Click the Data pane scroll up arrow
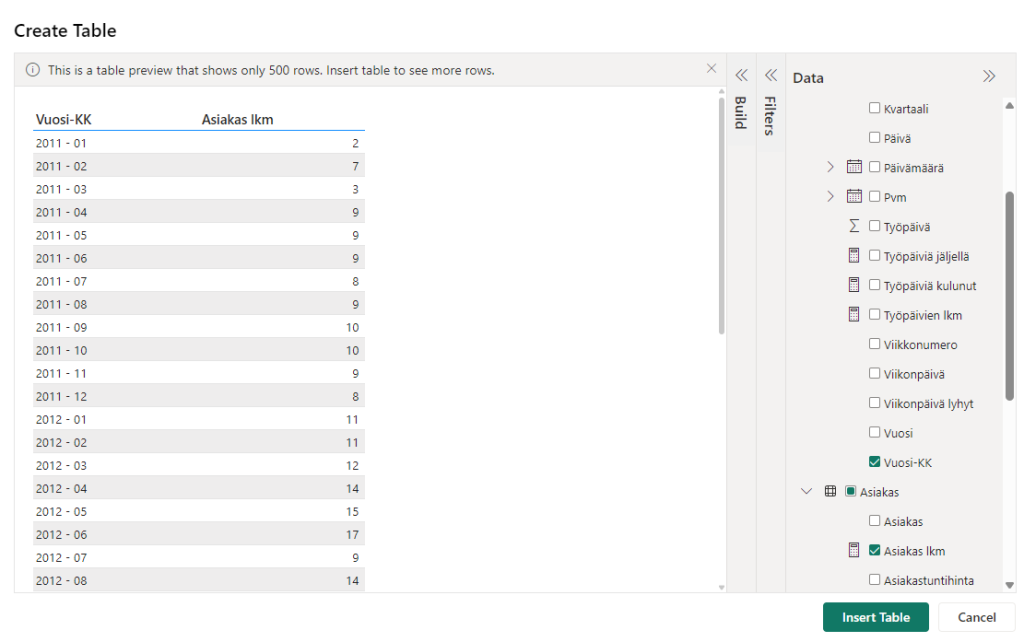 (x=1010, y=105)
